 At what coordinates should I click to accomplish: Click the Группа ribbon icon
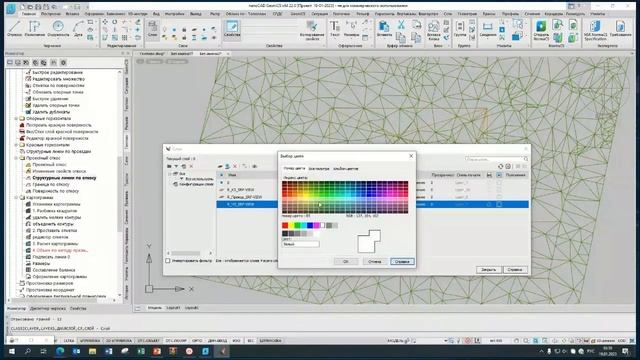(x=460, y=29)
